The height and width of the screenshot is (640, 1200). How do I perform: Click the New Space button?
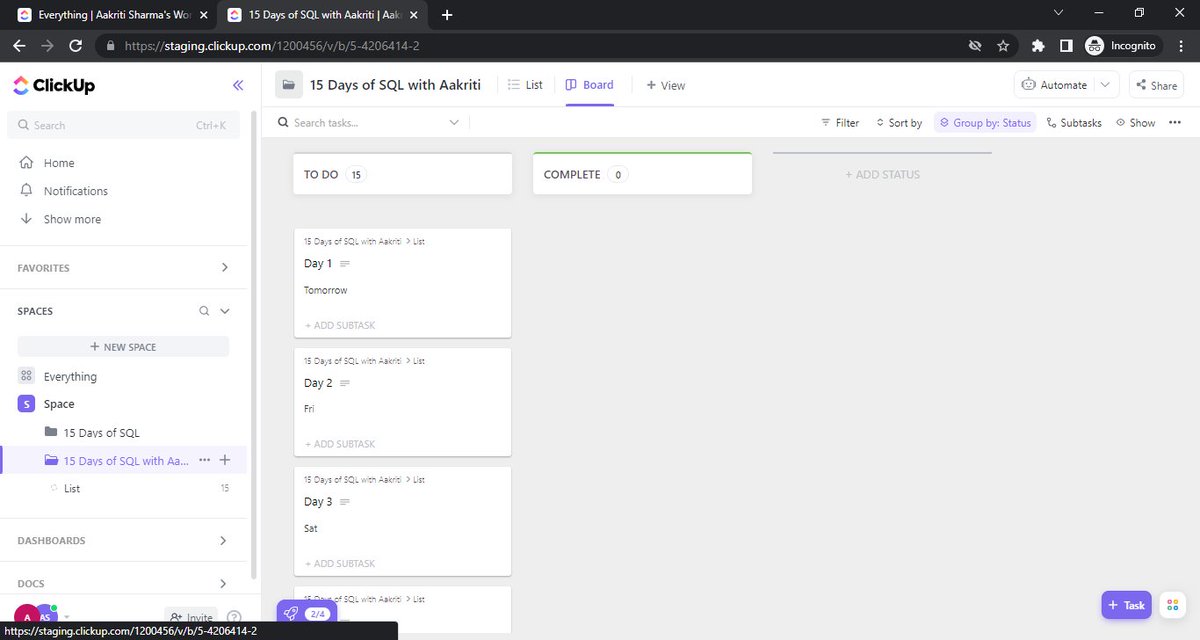[x=123, y=347]
